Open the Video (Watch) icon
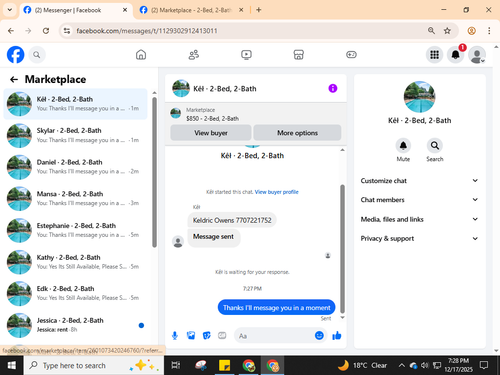 point(246,55)
